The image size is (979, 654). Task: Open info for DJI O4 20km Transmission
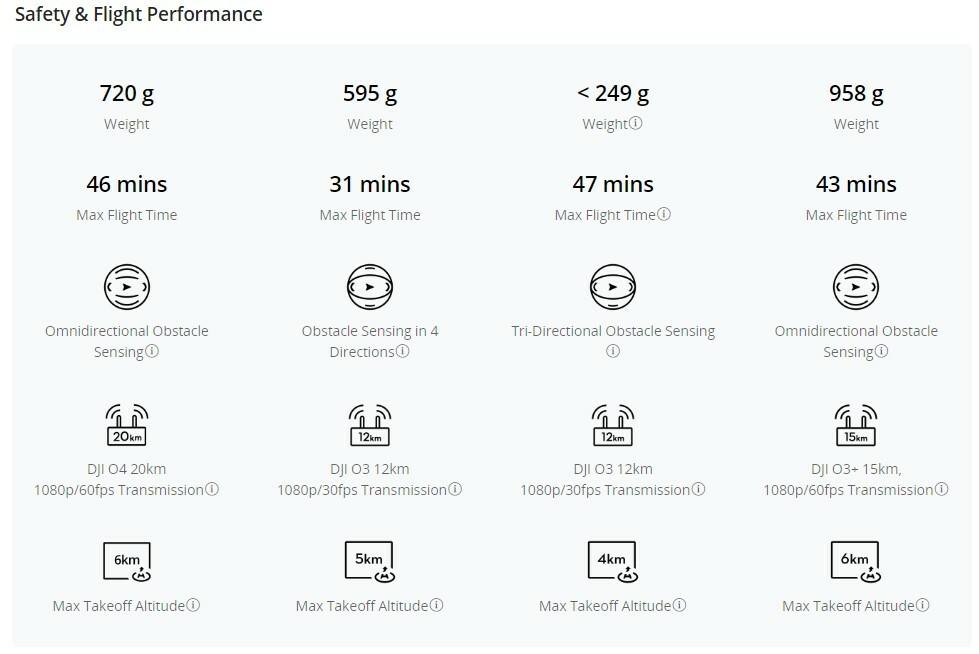(x=212, y=489)
